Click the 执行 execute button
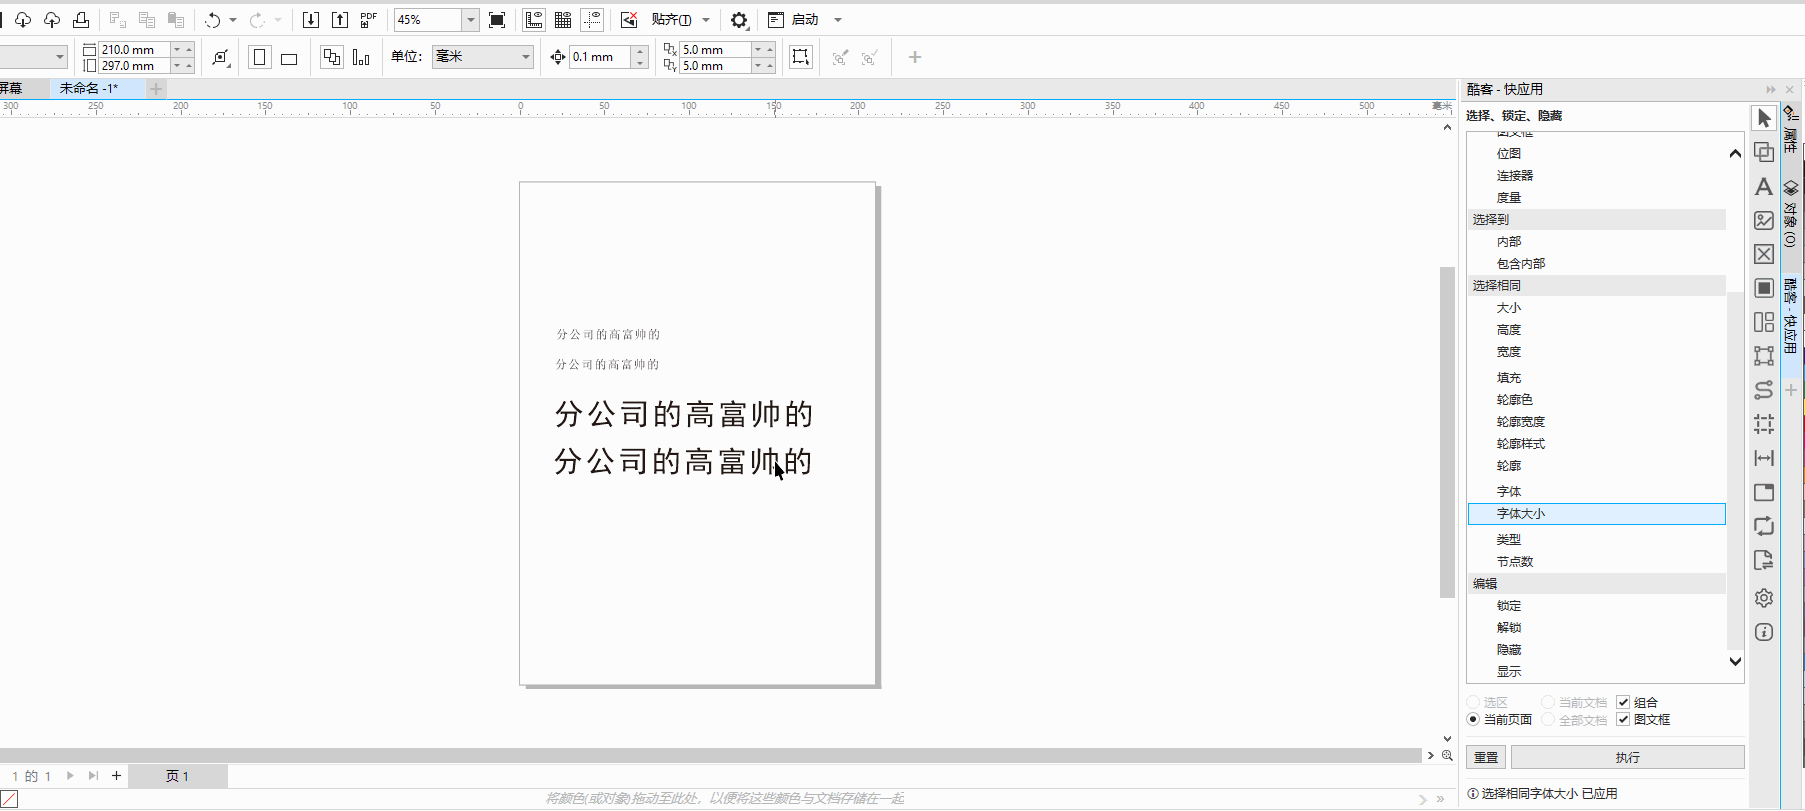The image size is (1805, 811). point(1628,757)
